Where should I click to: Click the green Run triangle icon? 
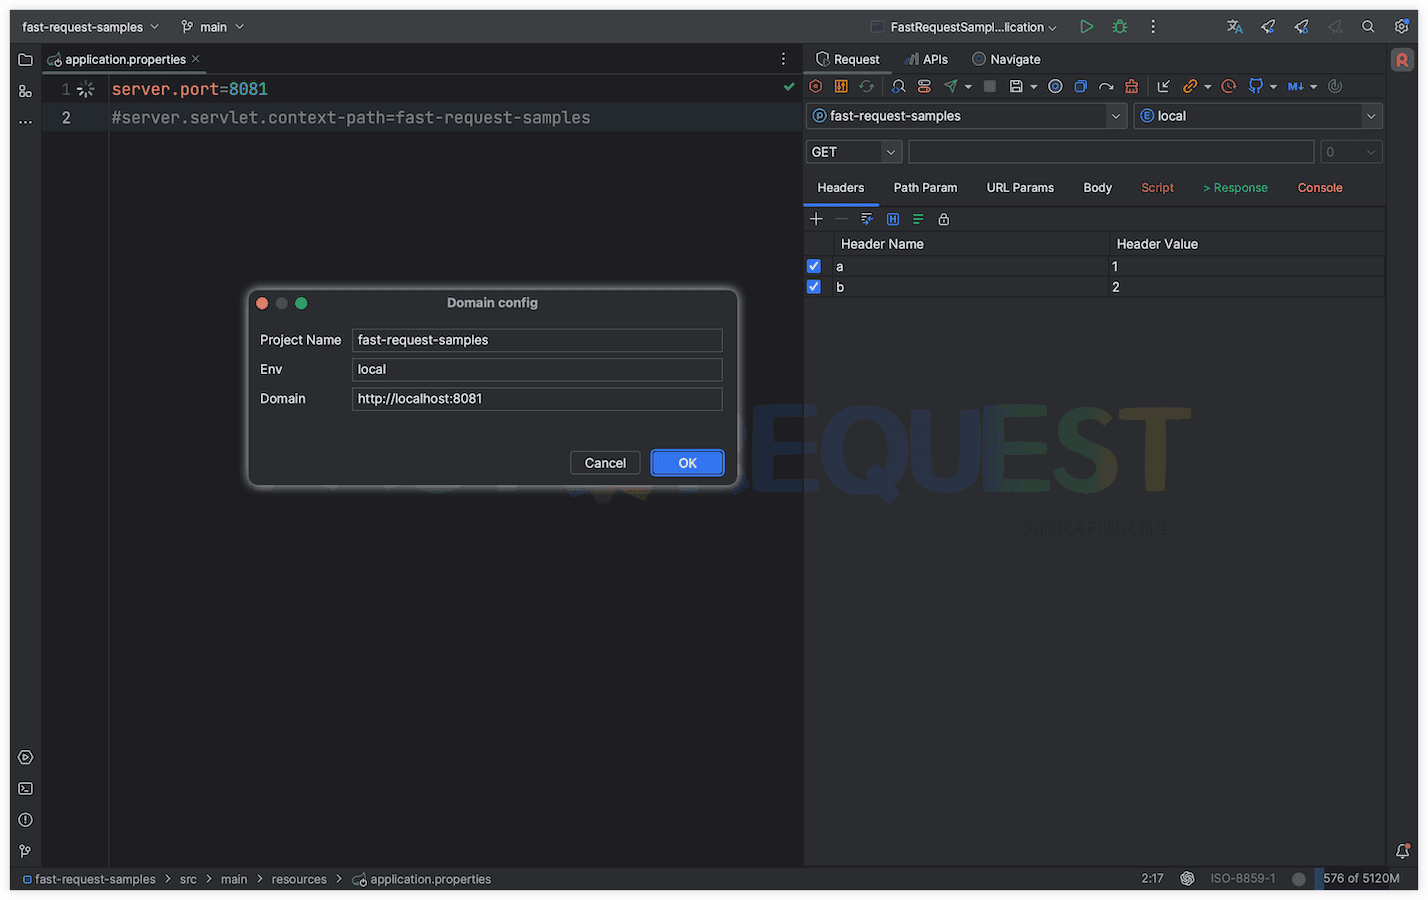(x=1086, y=27)
